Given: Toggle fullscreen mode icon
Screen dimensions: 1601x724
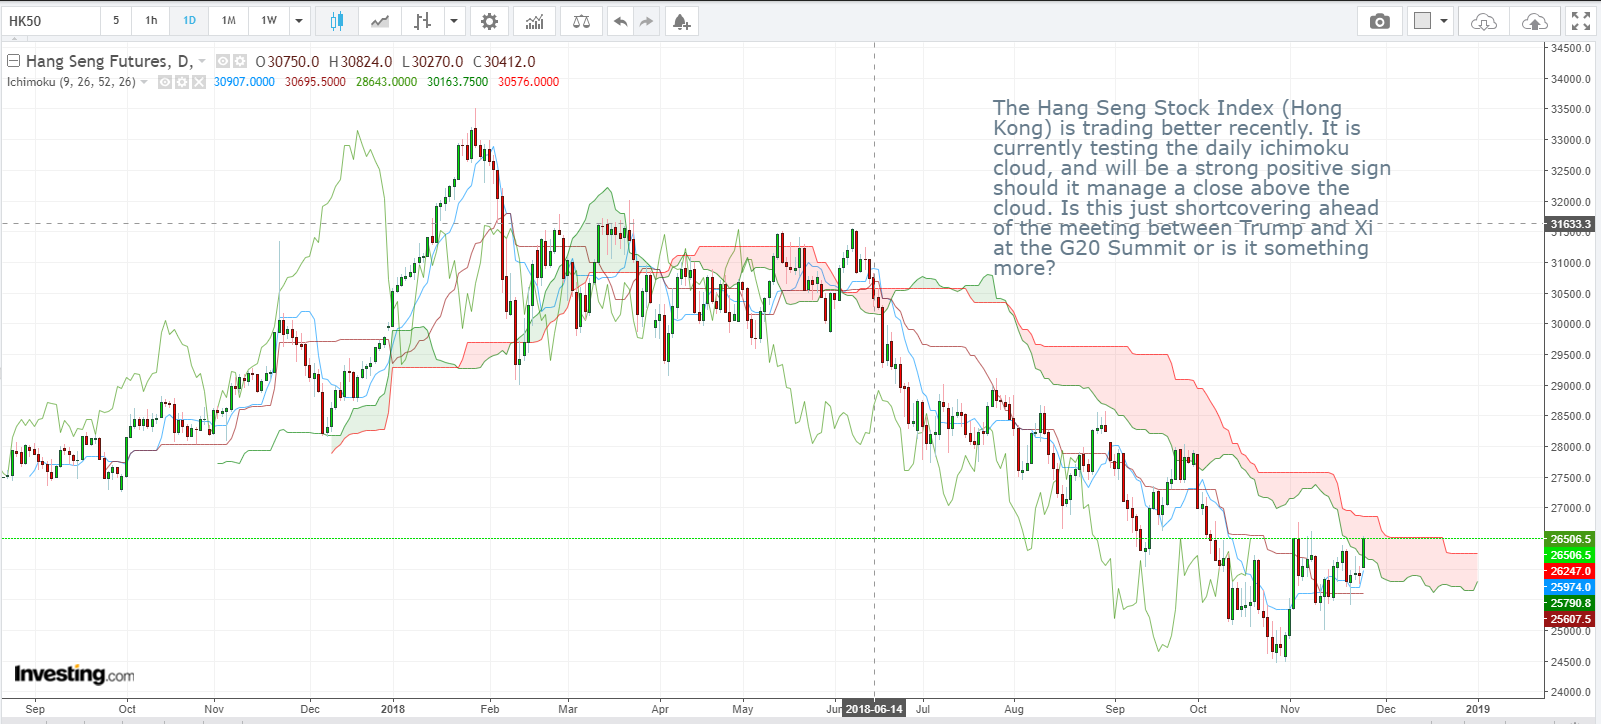Looking at the screenshot, I should (x=1580, y=21).
